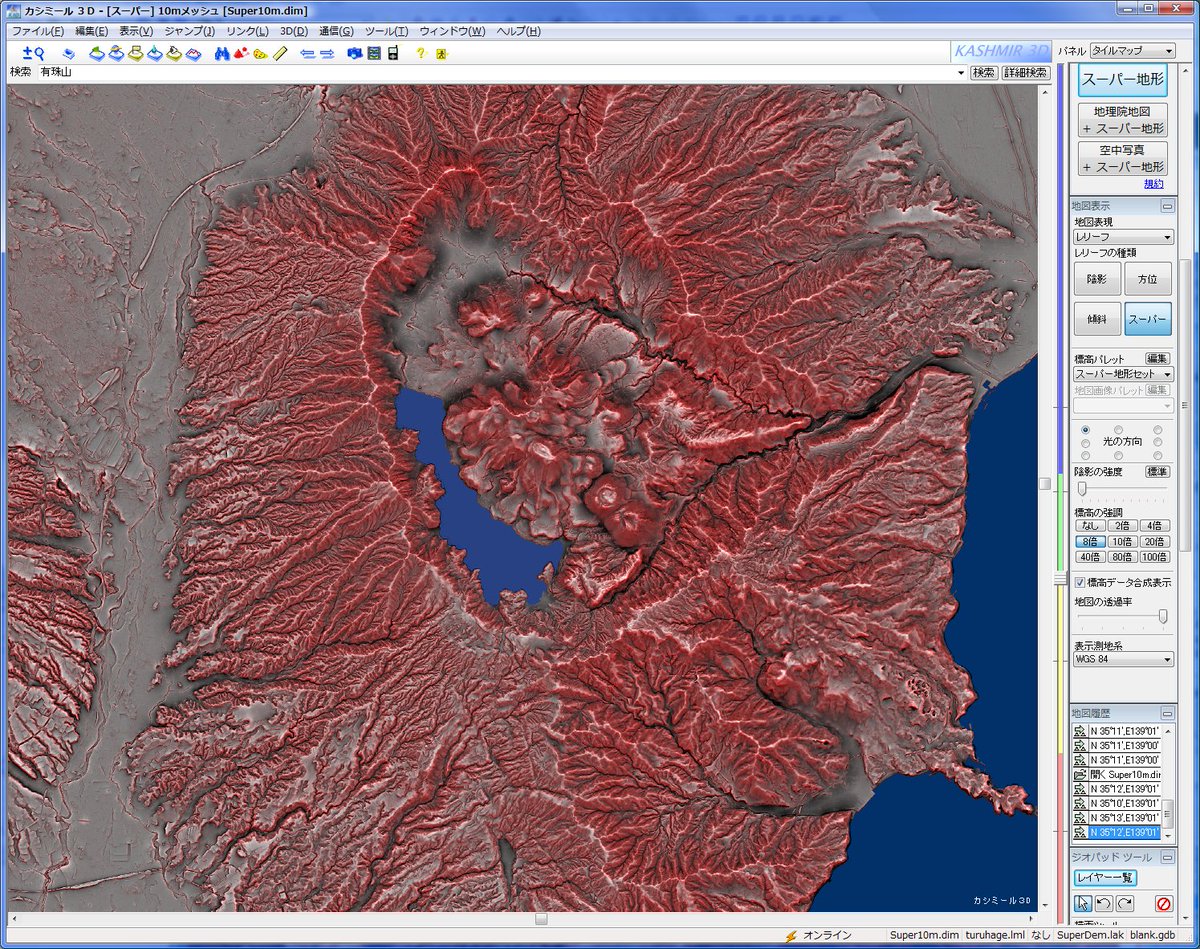Click the yellow question mark help icon
The width and height of the screenshot is (1200, 949).
point(421,53)
